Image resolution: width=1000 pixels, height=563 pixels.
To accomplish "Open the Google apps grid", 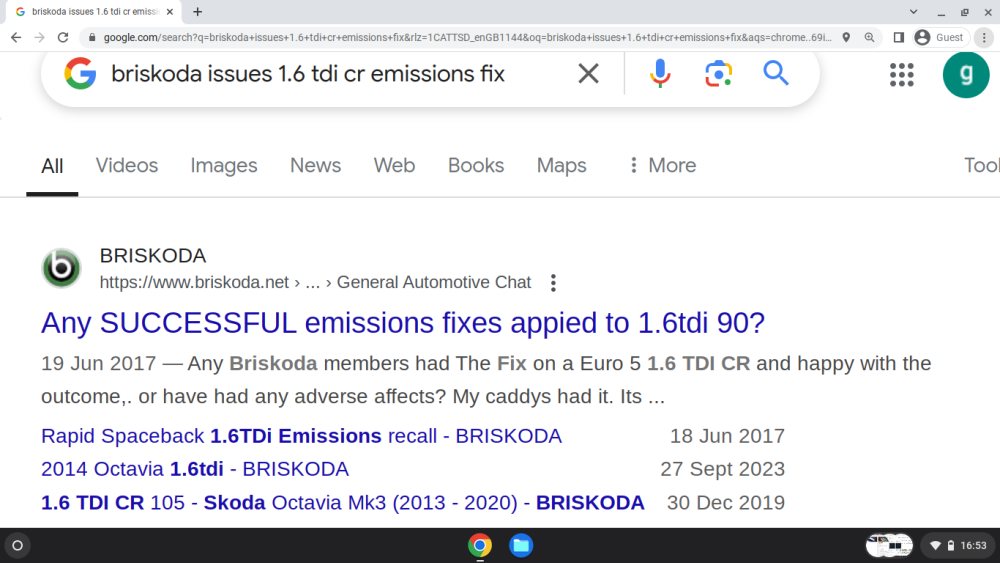I will click(901, 75).
